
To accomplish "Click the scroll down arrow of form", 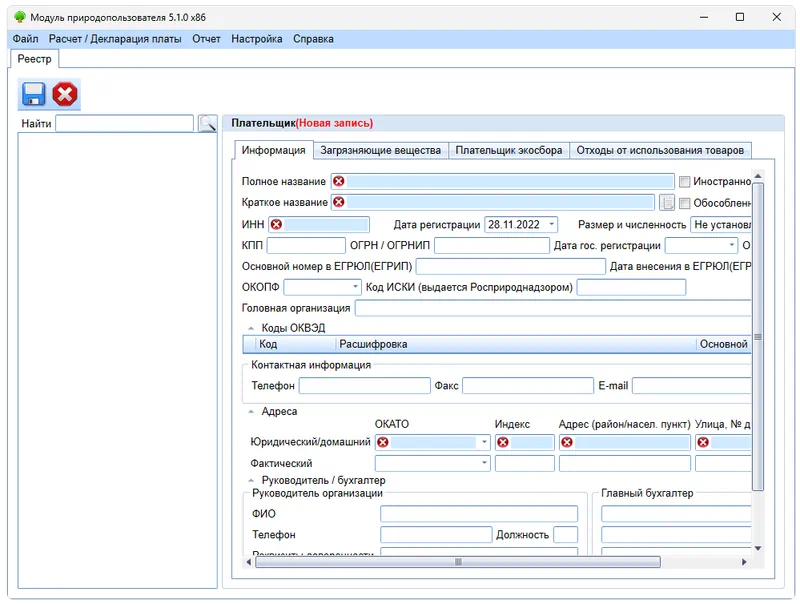I will pyautogui.click(x=758, y=548).
